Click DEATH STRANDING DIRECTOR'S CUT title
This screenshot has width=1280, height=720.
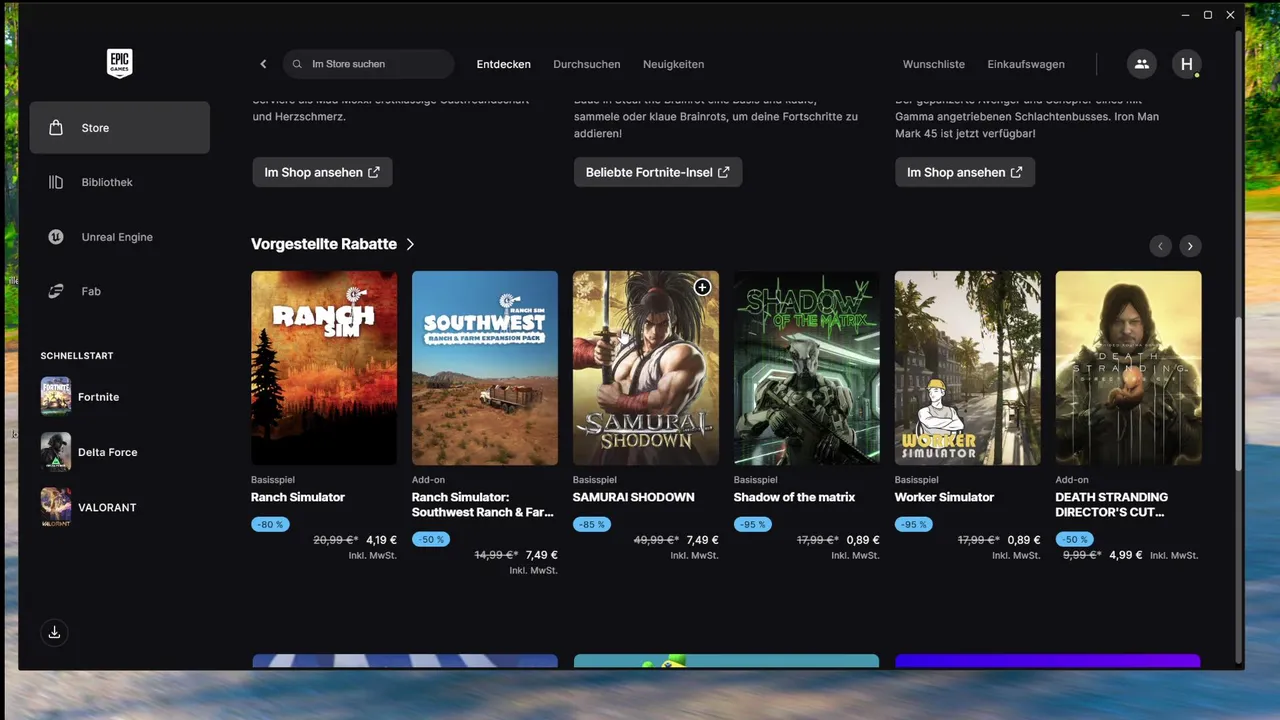[1112, 504]
